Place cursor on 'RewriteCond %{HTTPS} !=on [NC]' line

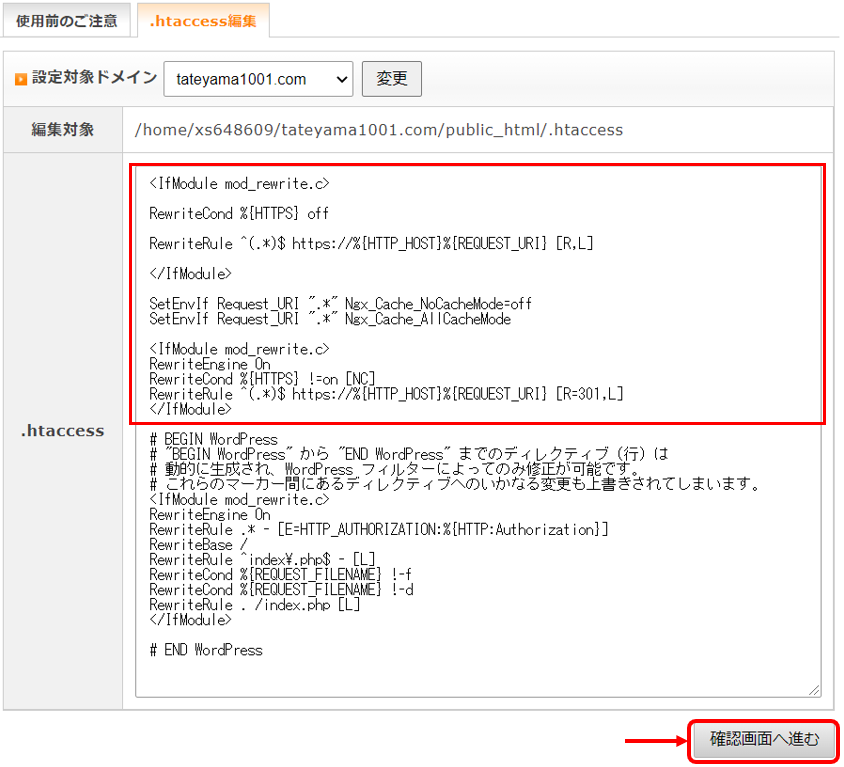pyautogui.click(x=264, y=379)
